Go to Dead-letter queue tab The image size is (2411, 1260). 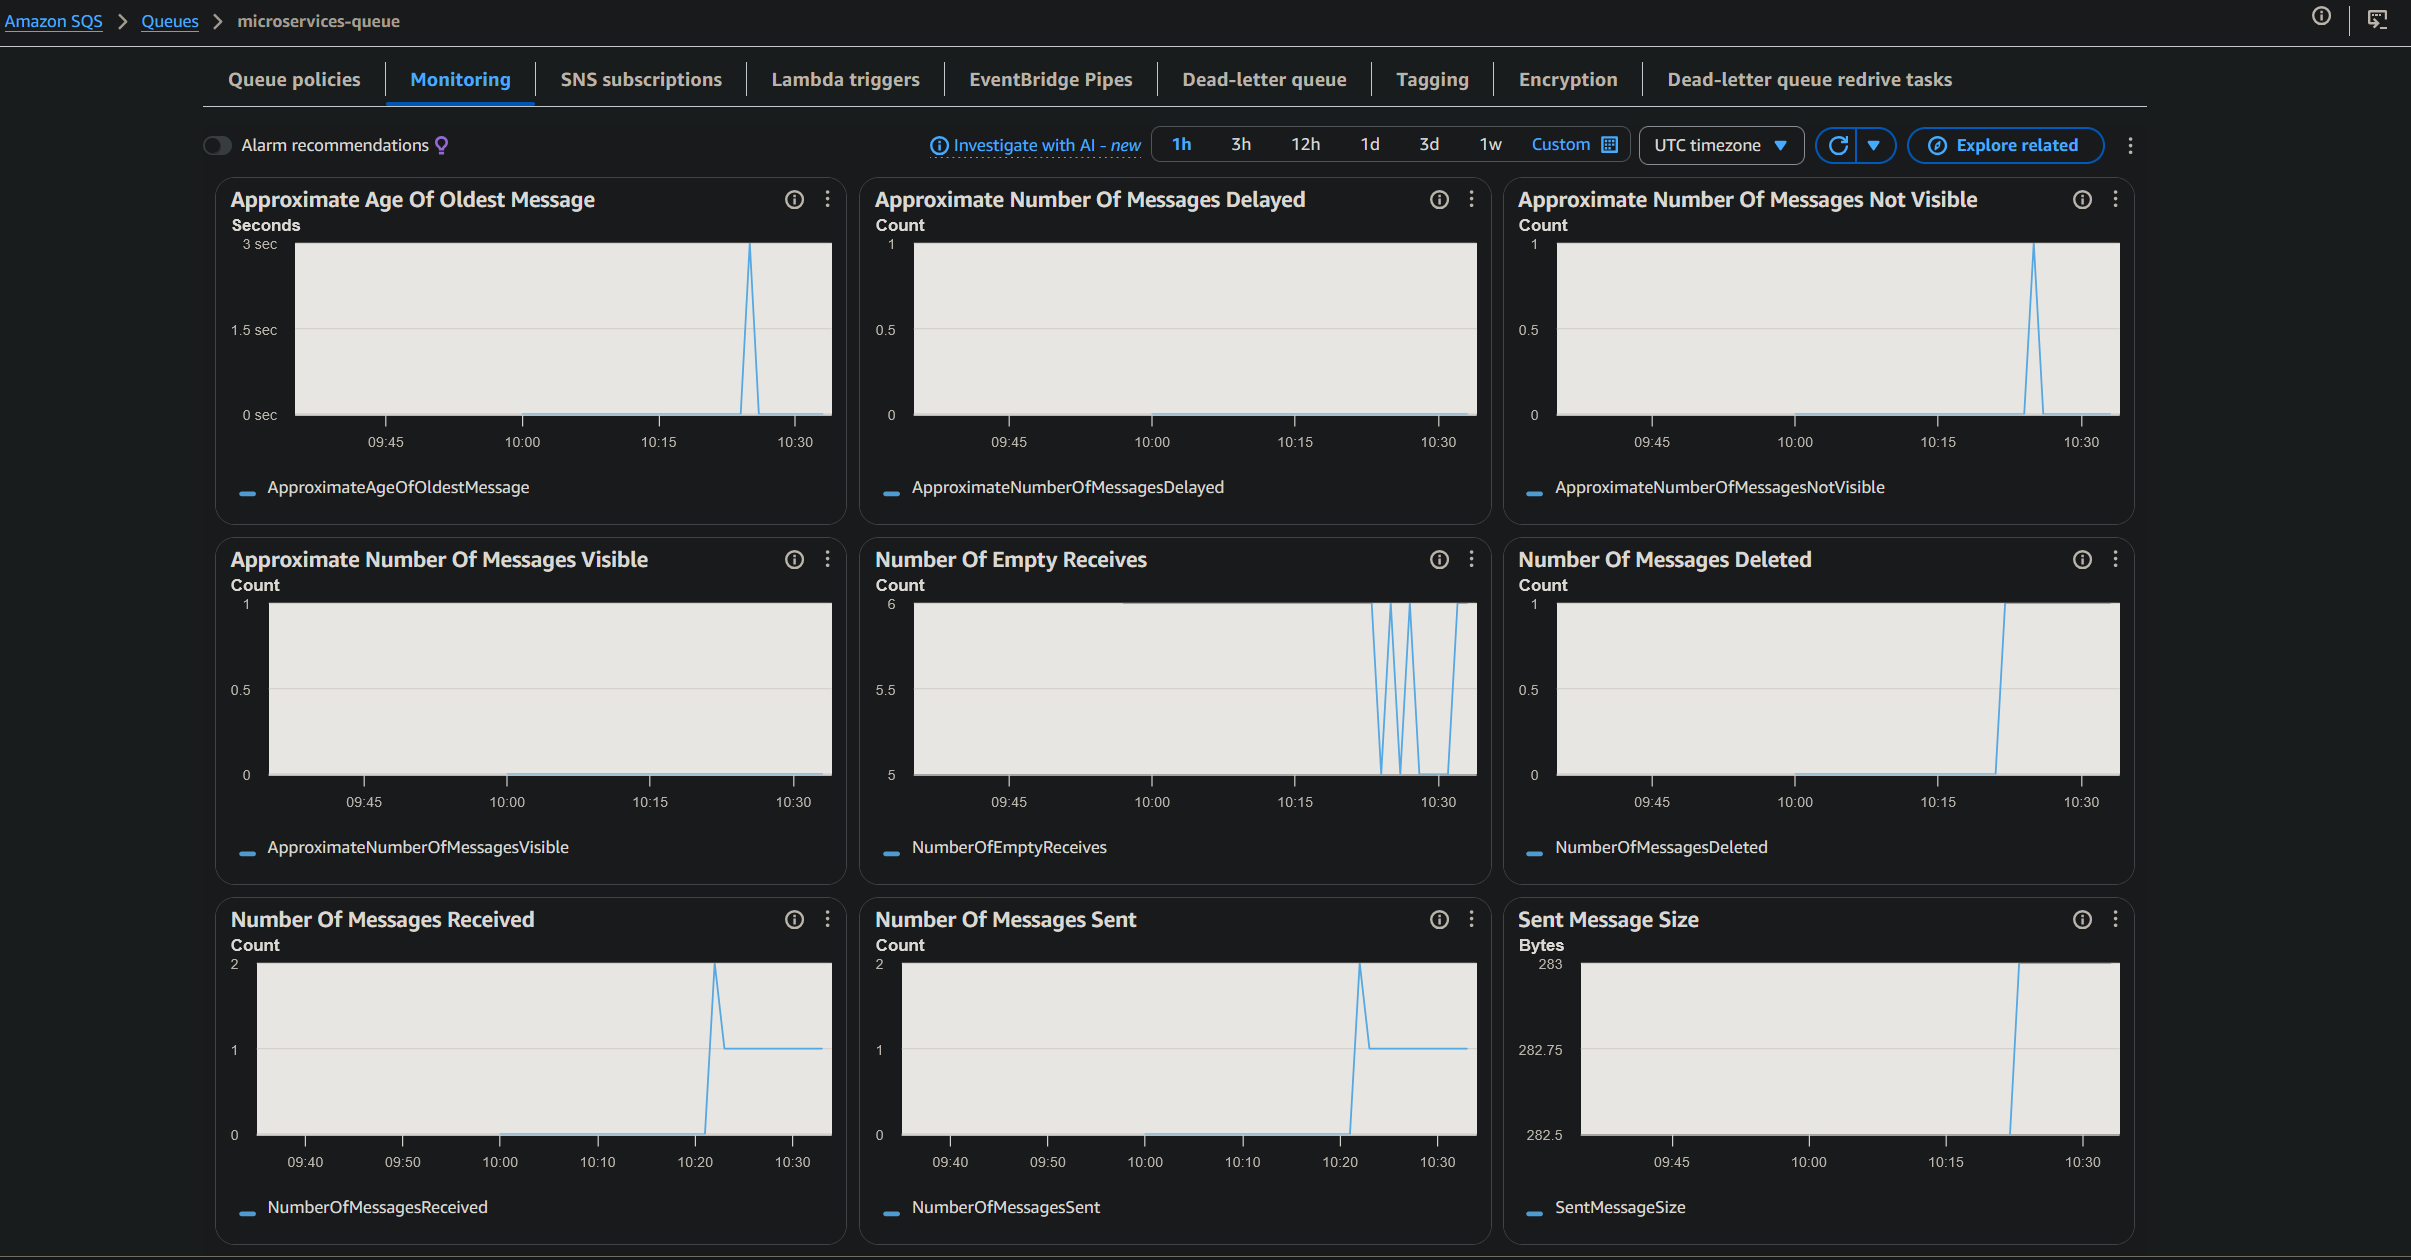[x=1264, y=80]
